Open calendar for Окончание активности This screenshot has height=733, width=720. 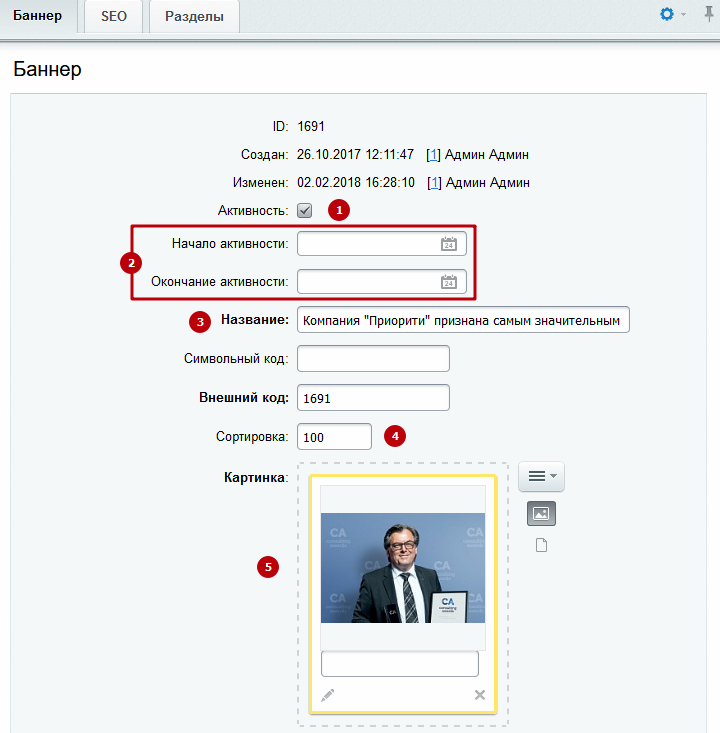click(449, 281)
